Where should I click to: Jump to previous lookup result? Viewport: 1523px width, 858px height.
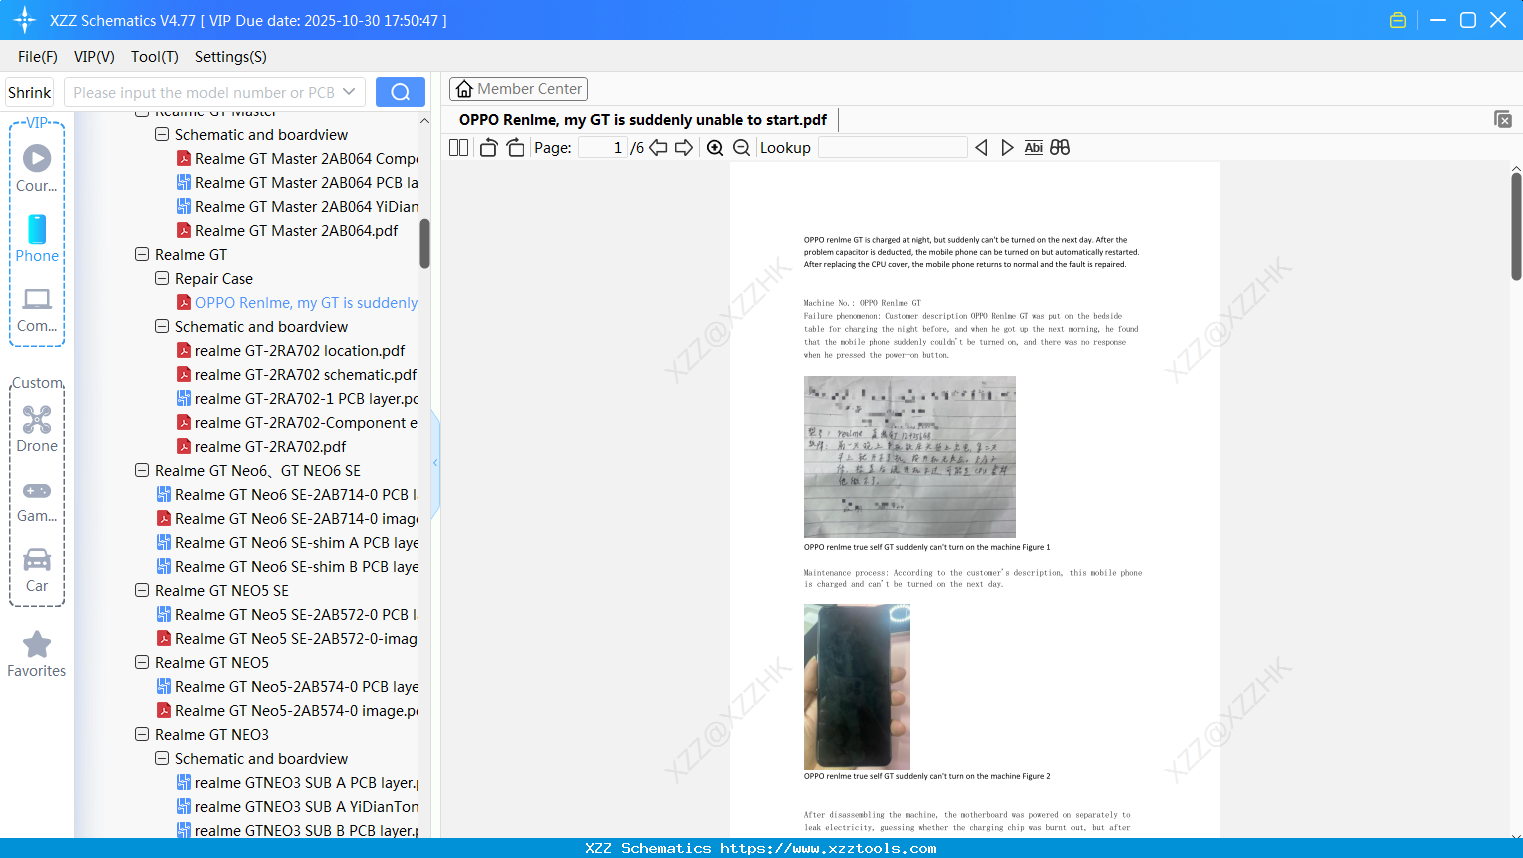(981, 148)
